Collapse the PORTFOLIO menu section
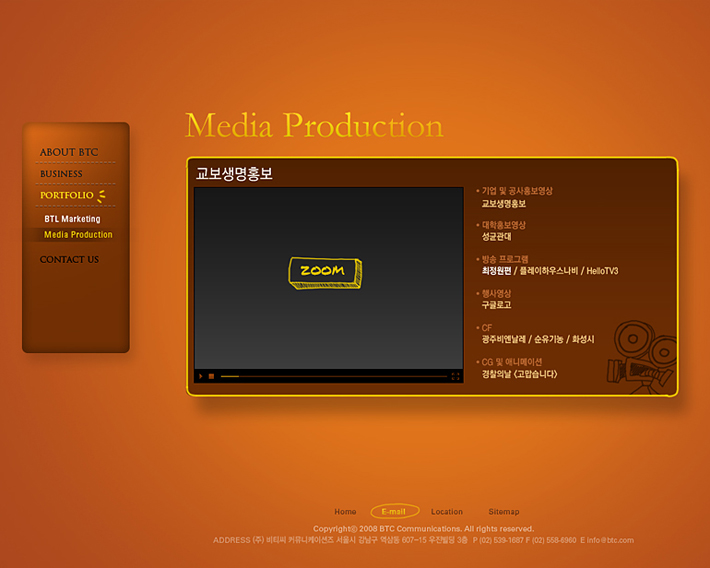 click(x=67, y=195)
